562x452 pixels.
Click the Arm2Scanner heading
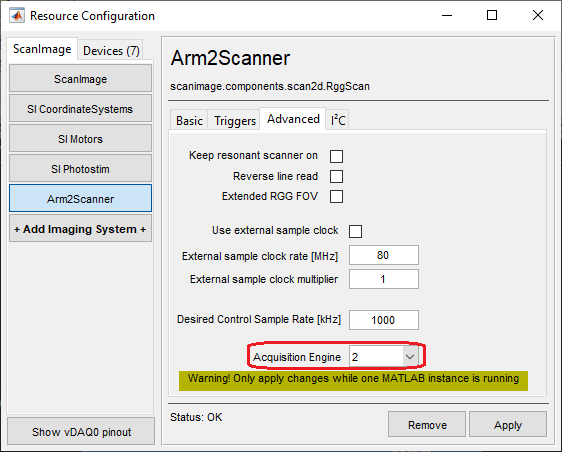click(x=230, y=58)
